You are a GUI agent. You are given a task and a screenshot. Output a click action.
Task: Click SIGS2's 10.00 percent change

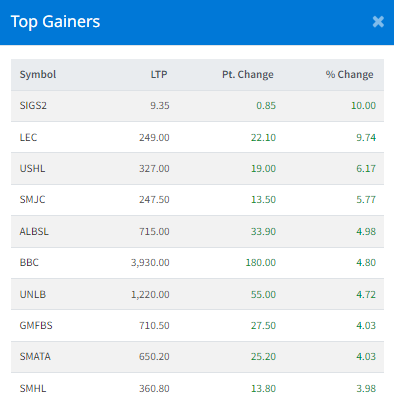point(363,106)
